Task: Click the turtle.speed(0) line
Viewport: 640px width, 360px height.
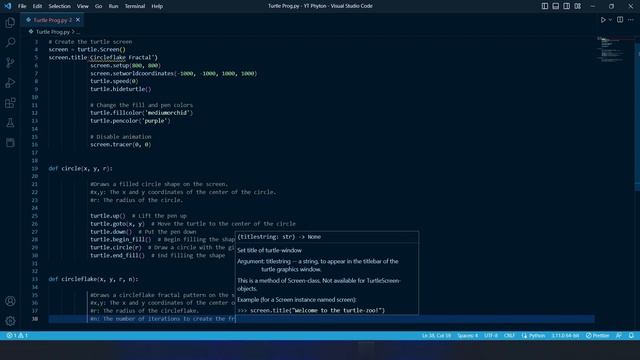Action: (x=114, y=81)
